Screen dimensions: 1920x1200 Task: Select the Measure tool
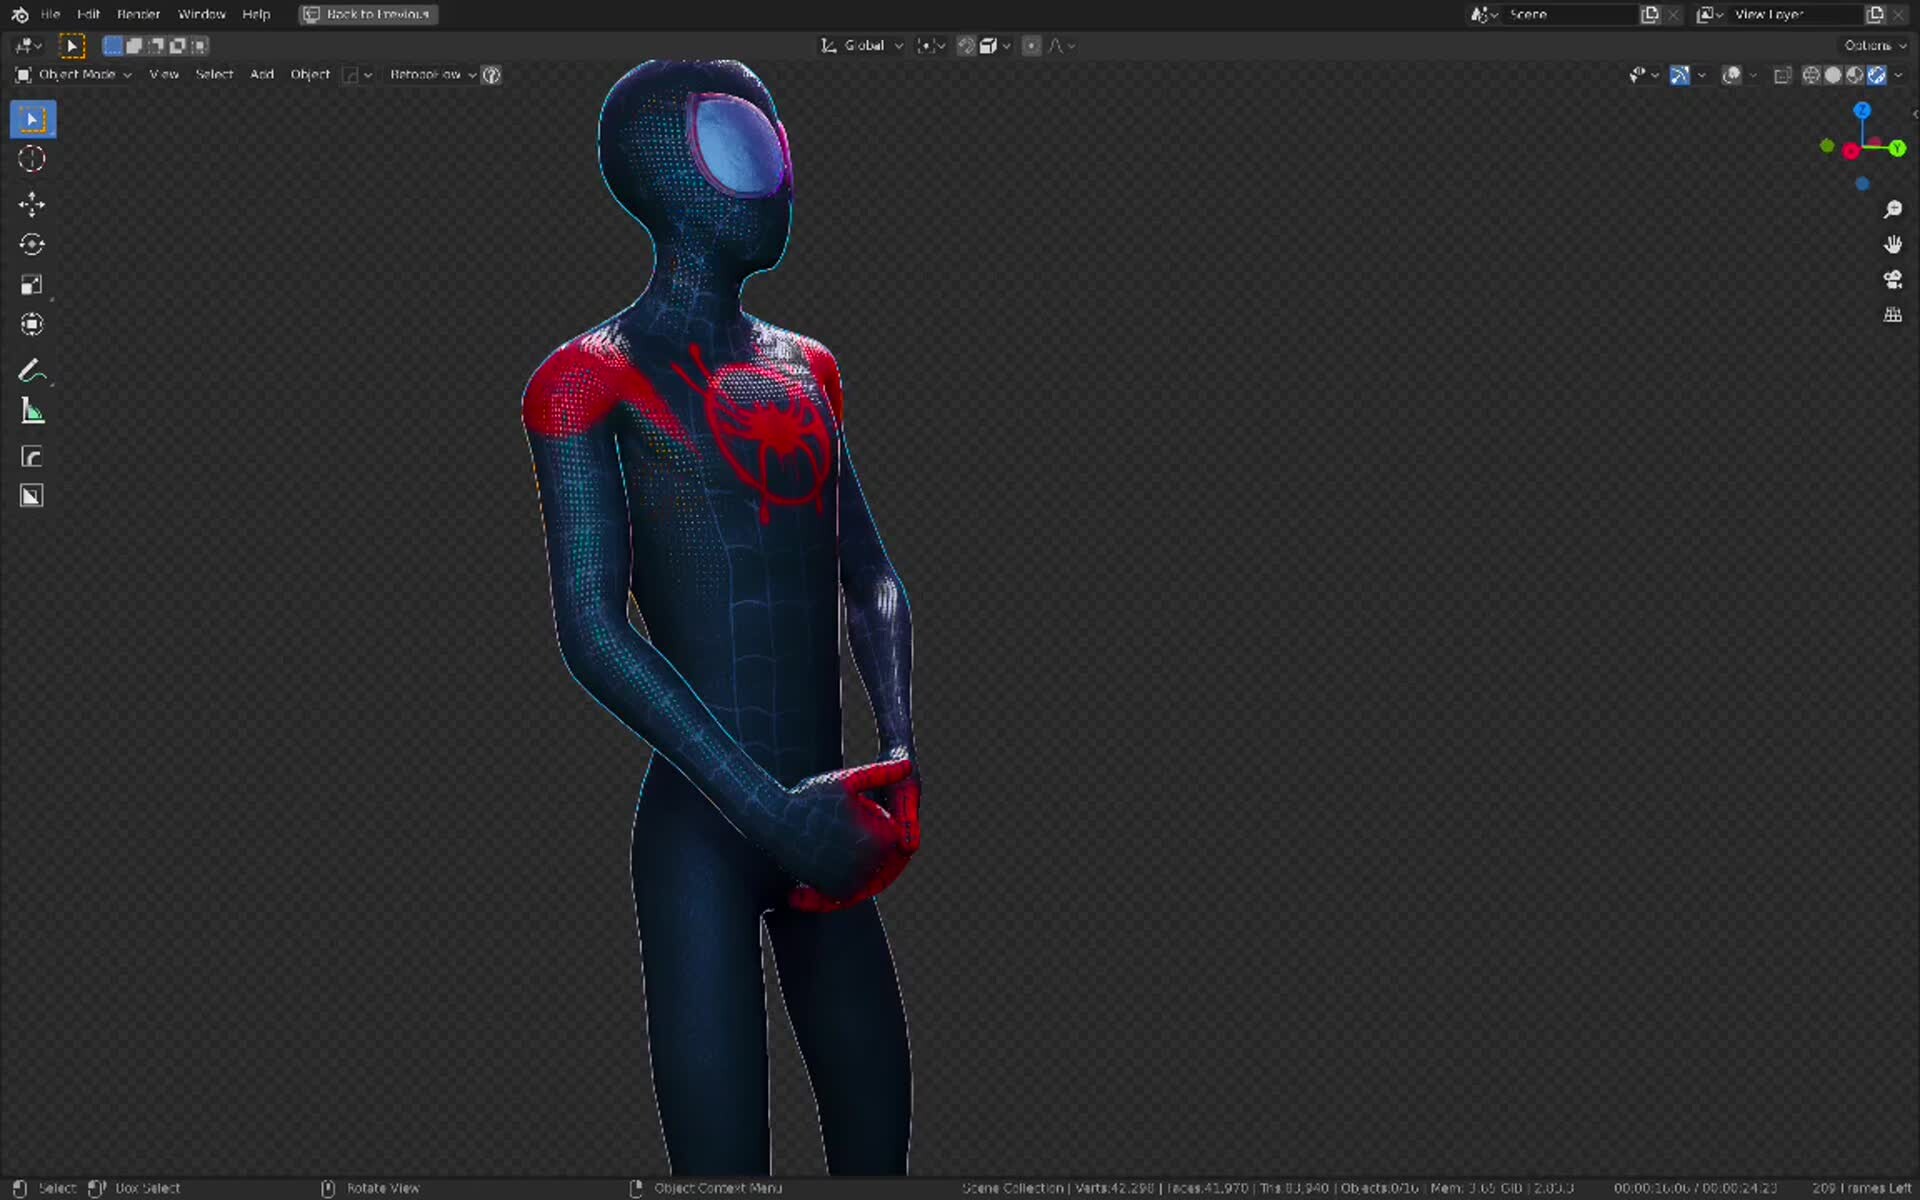[32, 410]
